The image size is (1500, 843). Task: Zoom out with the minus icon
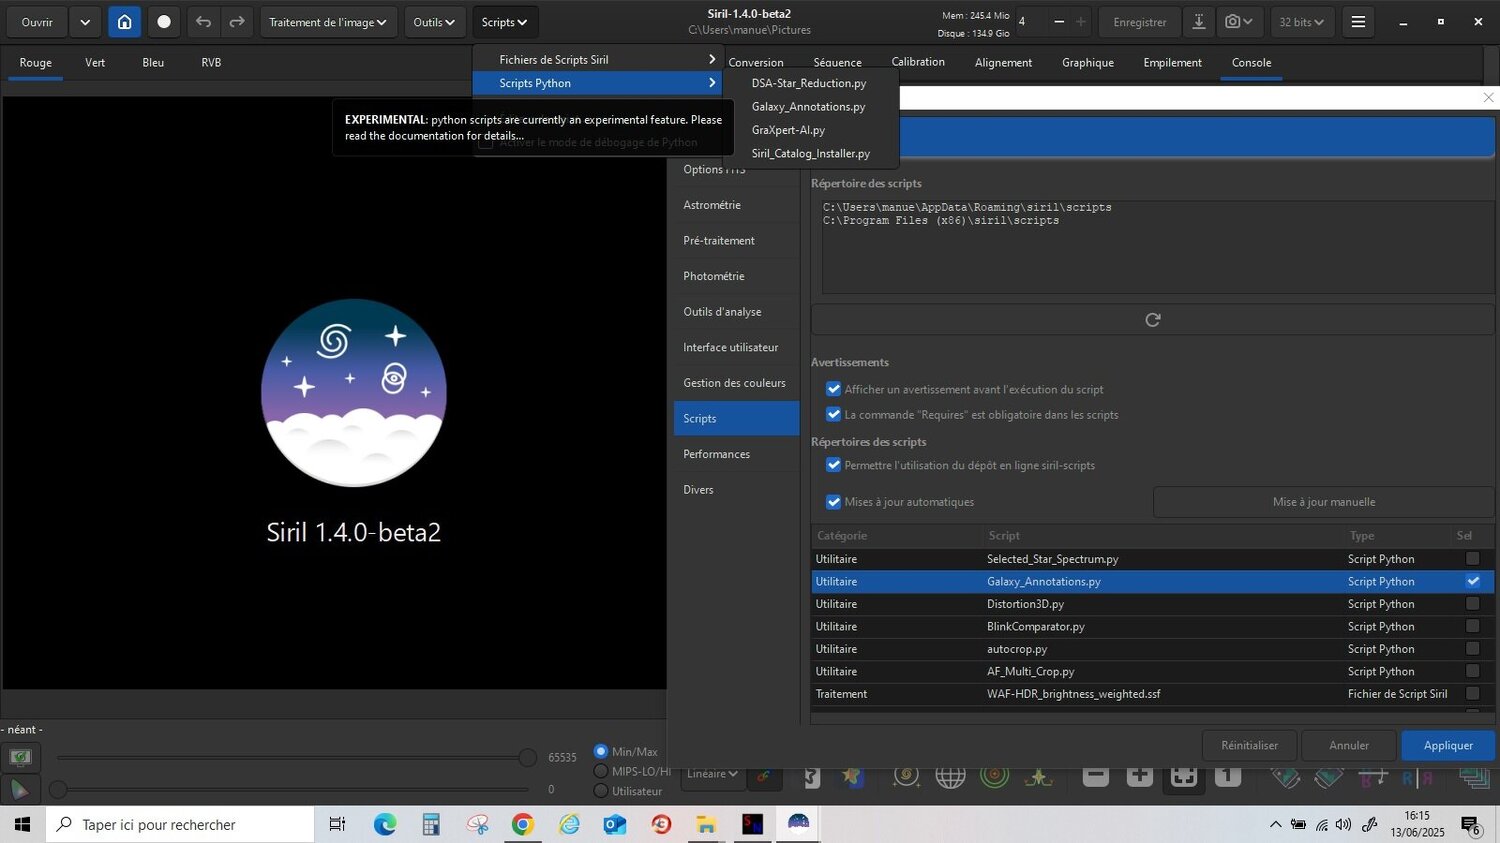1096,775
